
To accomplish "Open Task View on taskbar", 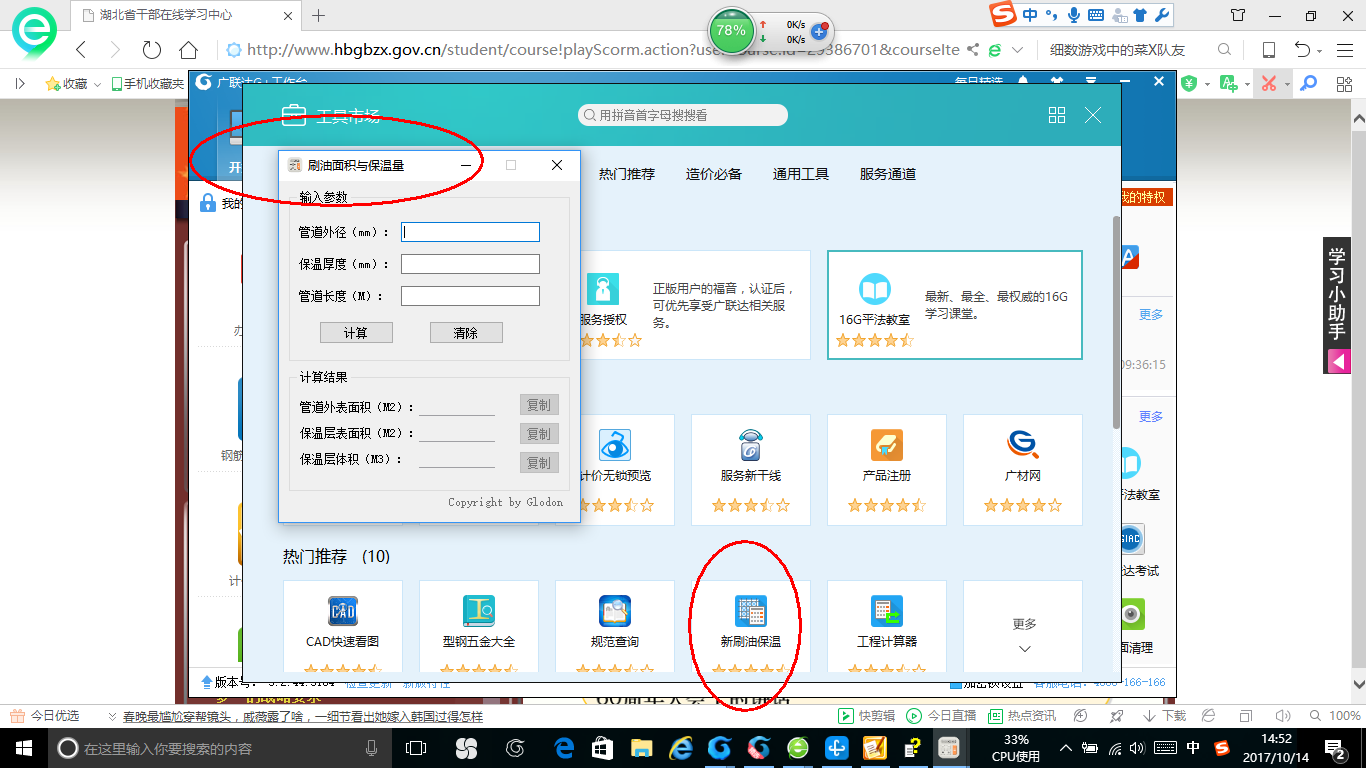I will pos(415,748).
